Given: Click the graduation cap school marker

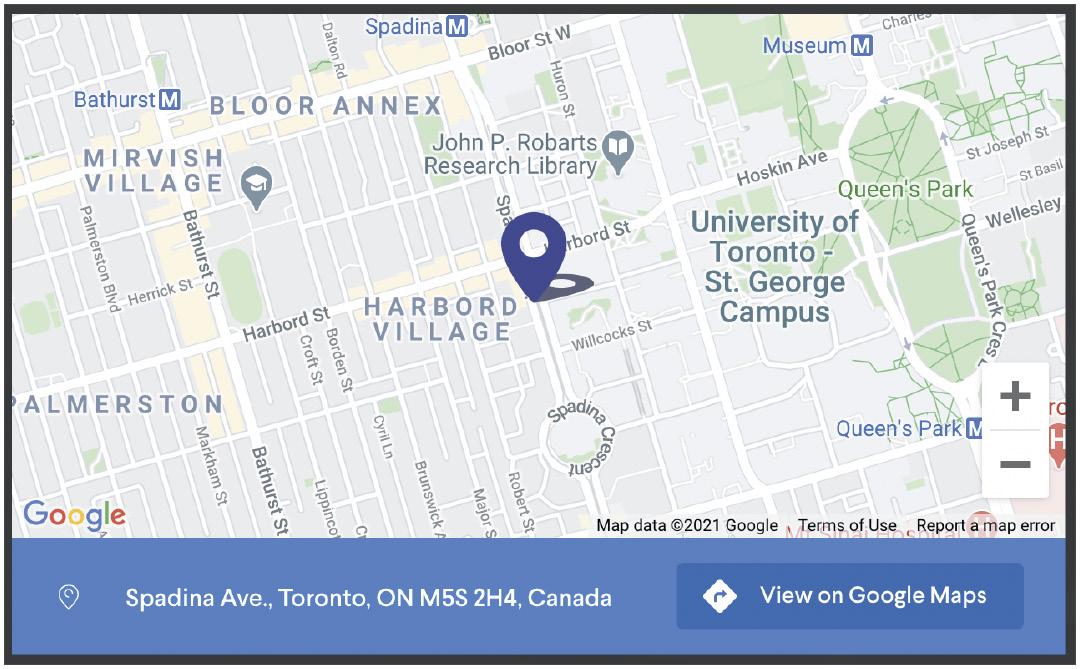Looking at the screenshot, I should [256, 187].
